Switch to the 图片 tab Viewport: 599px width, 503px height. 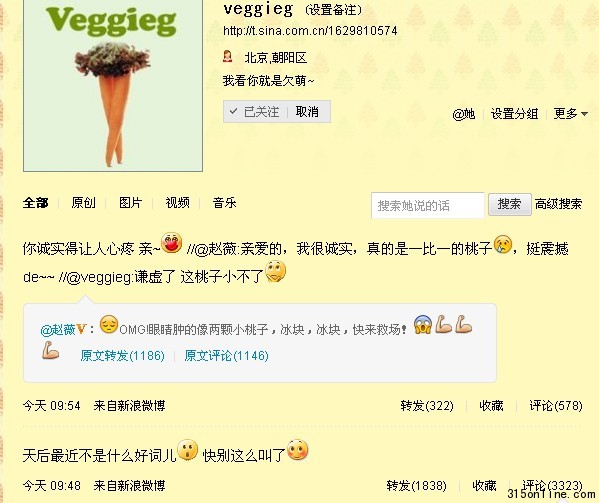[x=131, y=202]
